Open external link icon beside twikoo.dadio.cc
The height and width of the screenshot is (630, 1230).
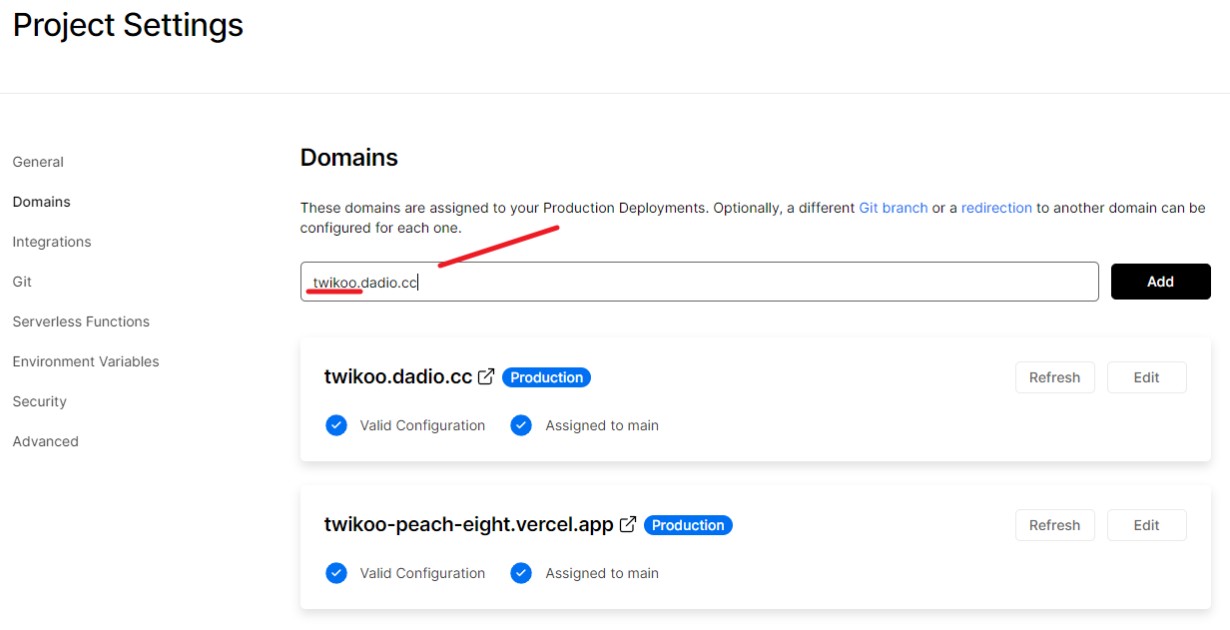tap(486, 377)
